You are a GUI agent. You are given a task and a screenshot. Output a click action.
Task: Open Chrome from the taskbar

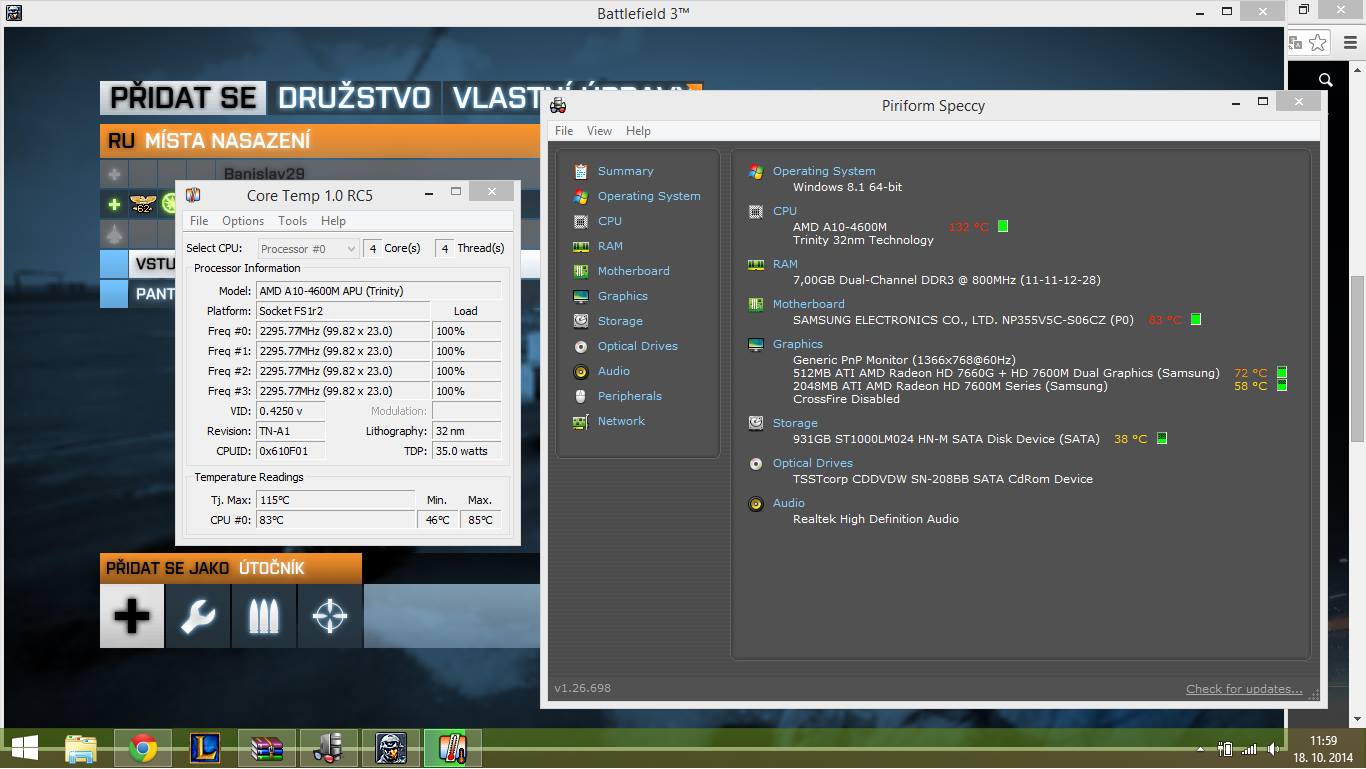(143, 748)
